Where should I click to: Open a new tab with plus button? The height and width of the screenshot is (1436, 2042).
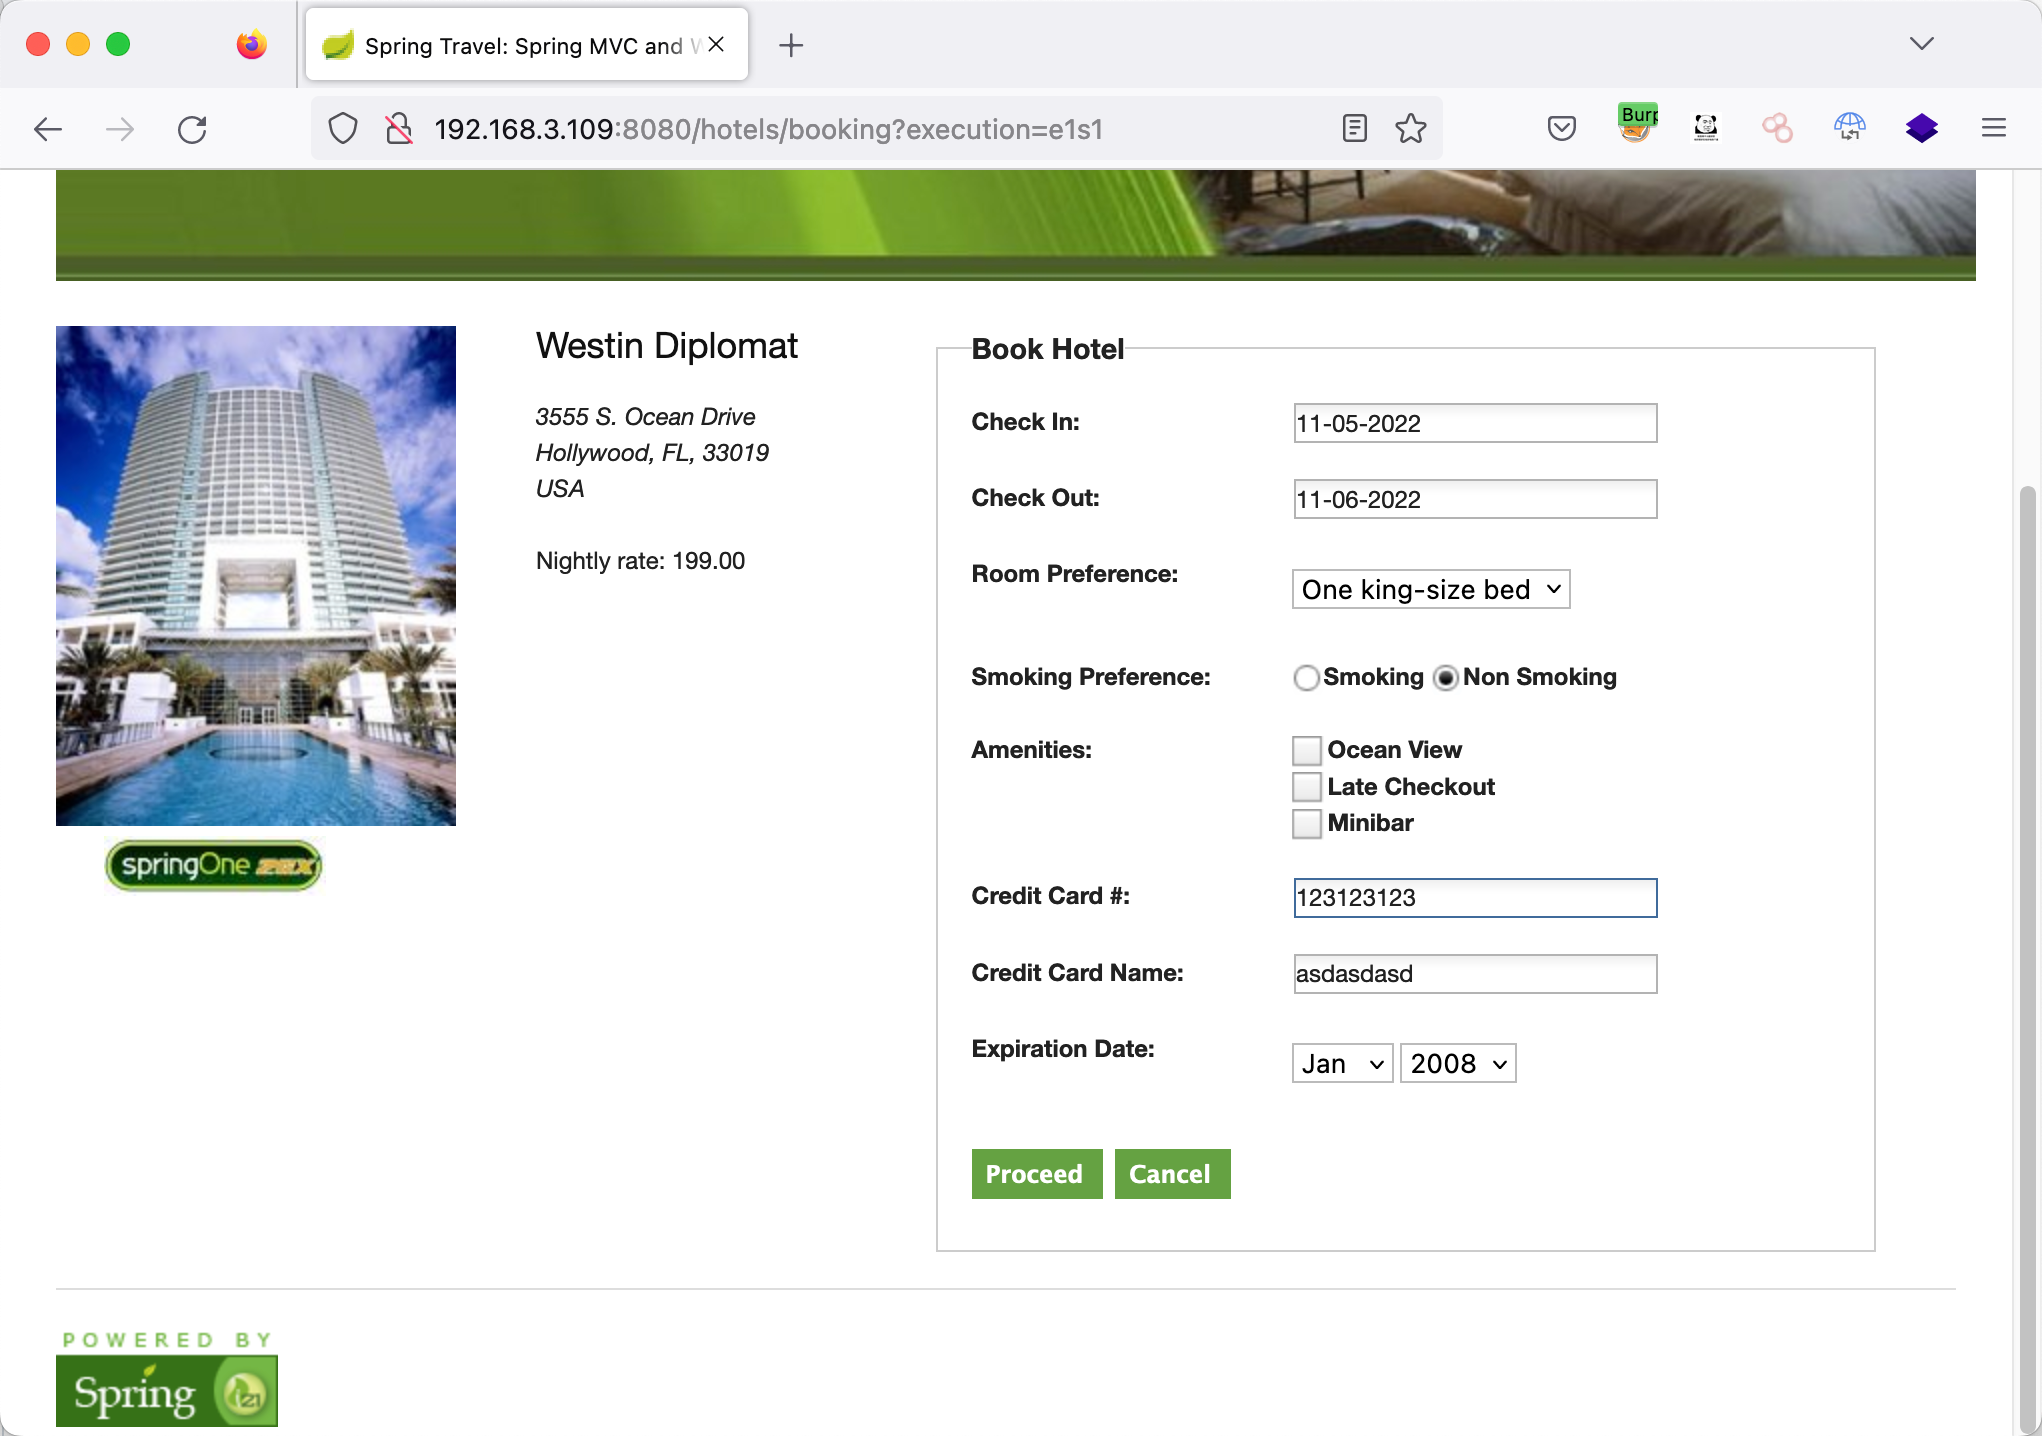point(790,46)
